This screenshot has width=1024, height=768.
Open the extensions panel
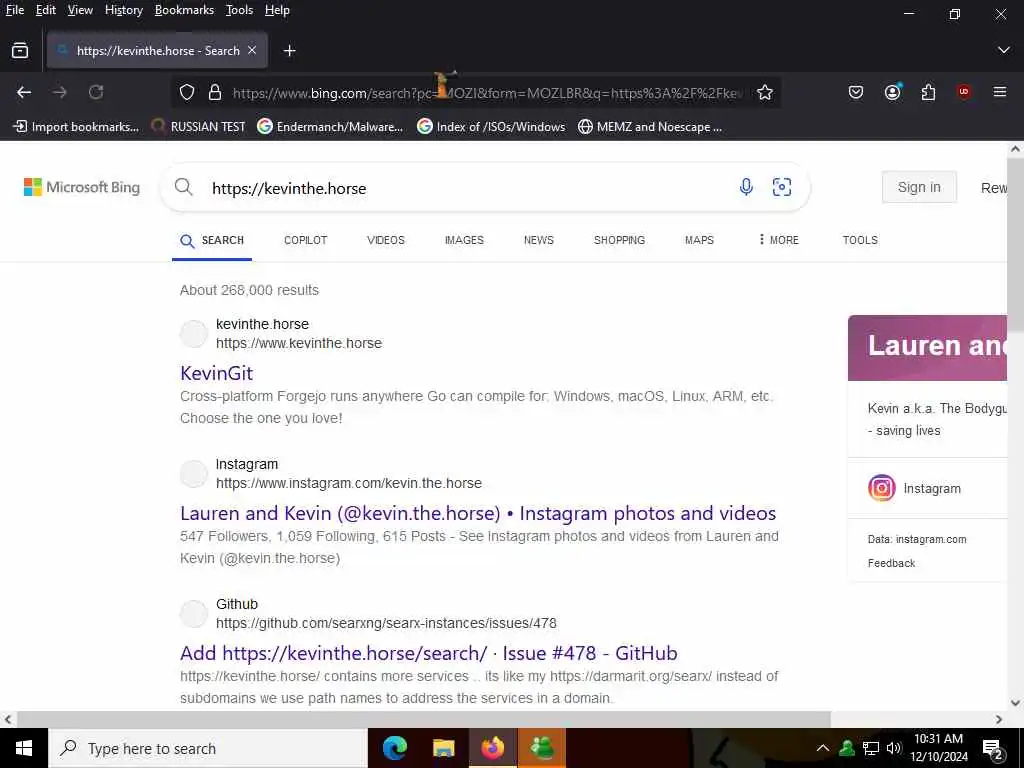(928, 93)
